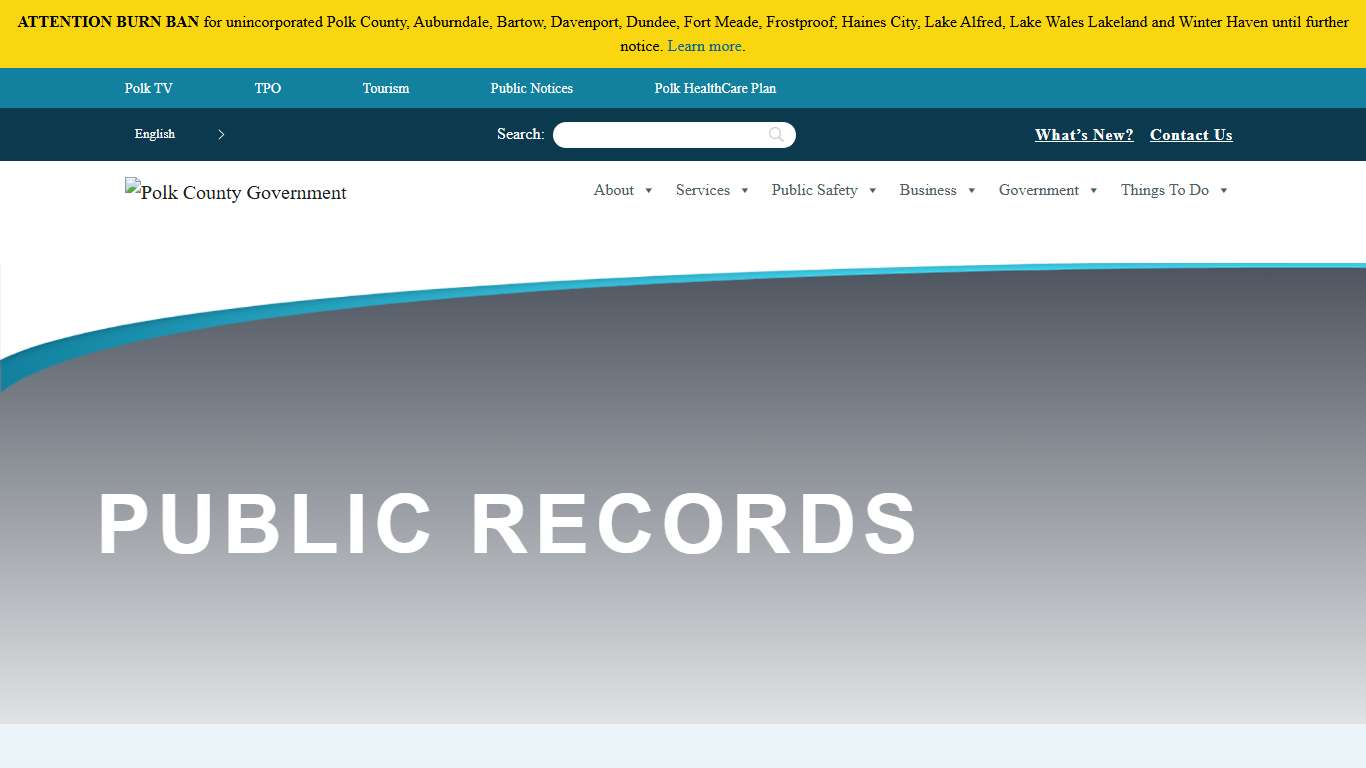Go to the Tourism page
The image size is (1366, 768).
pyautogui.click(x=385, y=88)
